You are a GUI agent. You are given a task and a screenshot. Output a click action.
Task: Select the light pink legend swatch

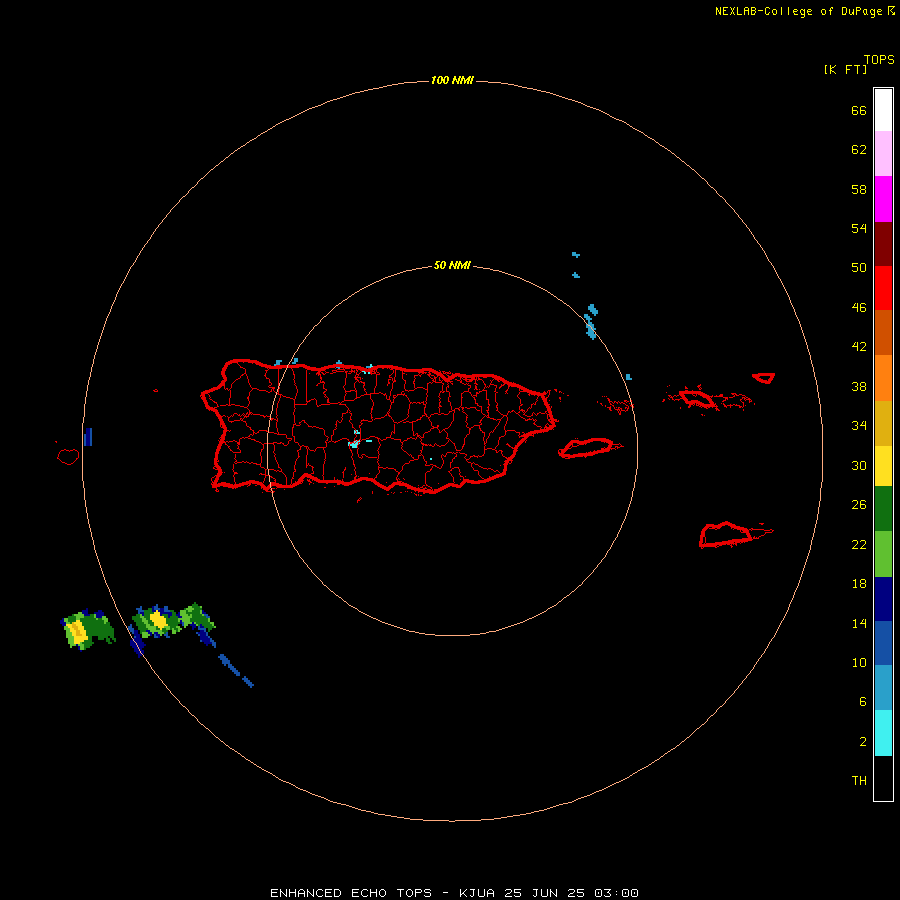(883, 154)
